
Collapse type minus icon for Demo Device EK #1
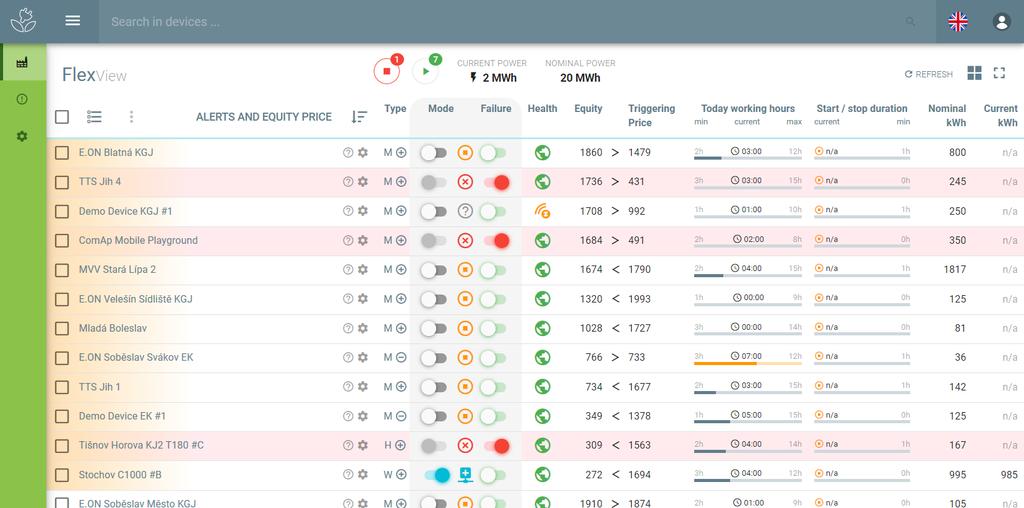pyautogui.click(x=401, y=416)
